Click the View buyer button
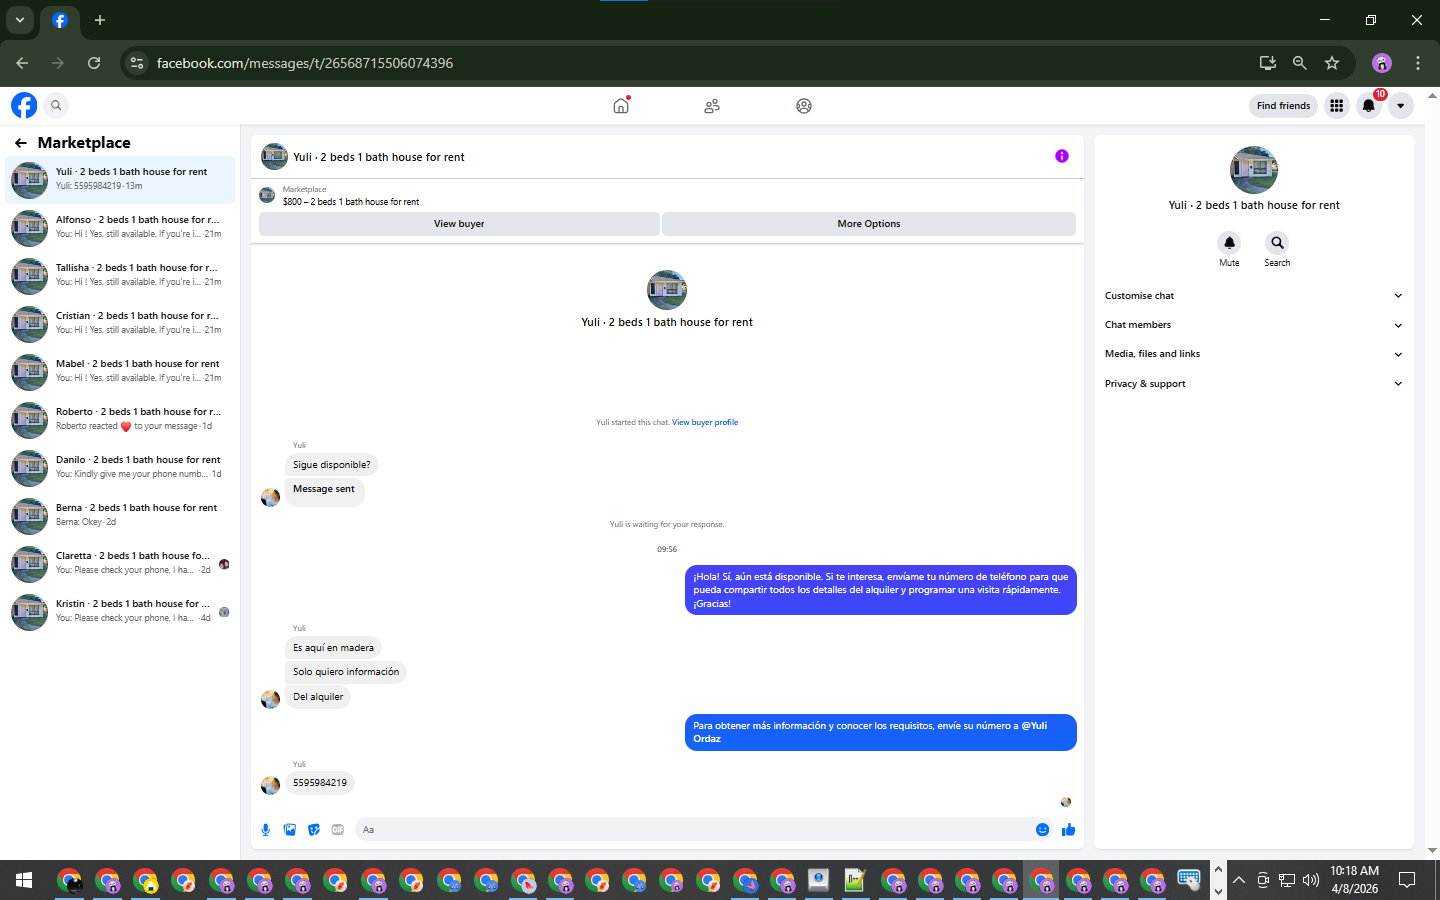The width and height of the screenshot is (1440, 900). pos(459,224)
